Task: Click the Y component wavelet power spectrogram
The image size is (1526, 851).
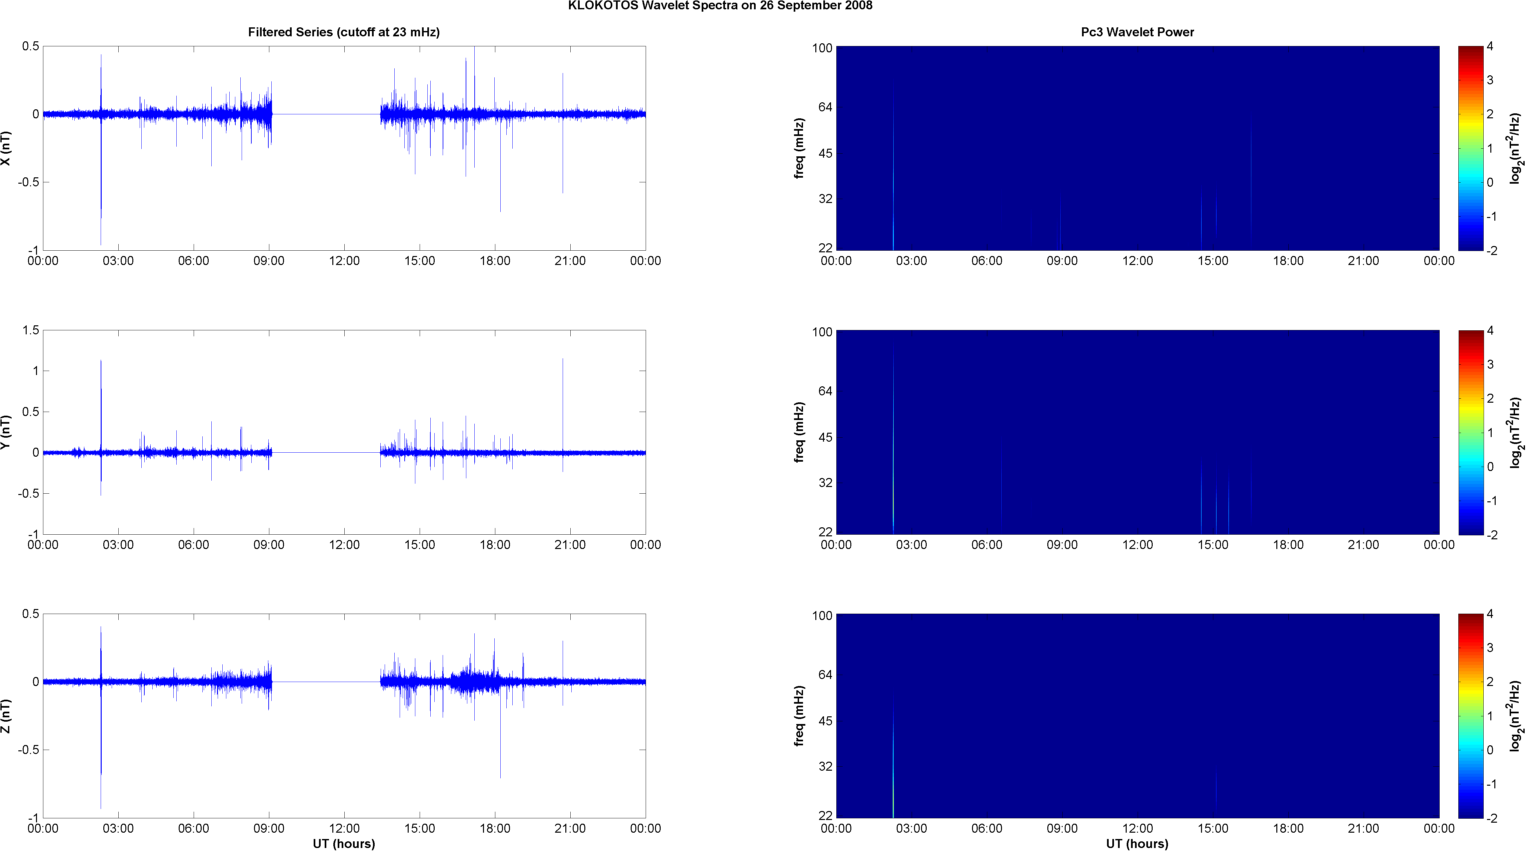Action: tap(1137, 432)
